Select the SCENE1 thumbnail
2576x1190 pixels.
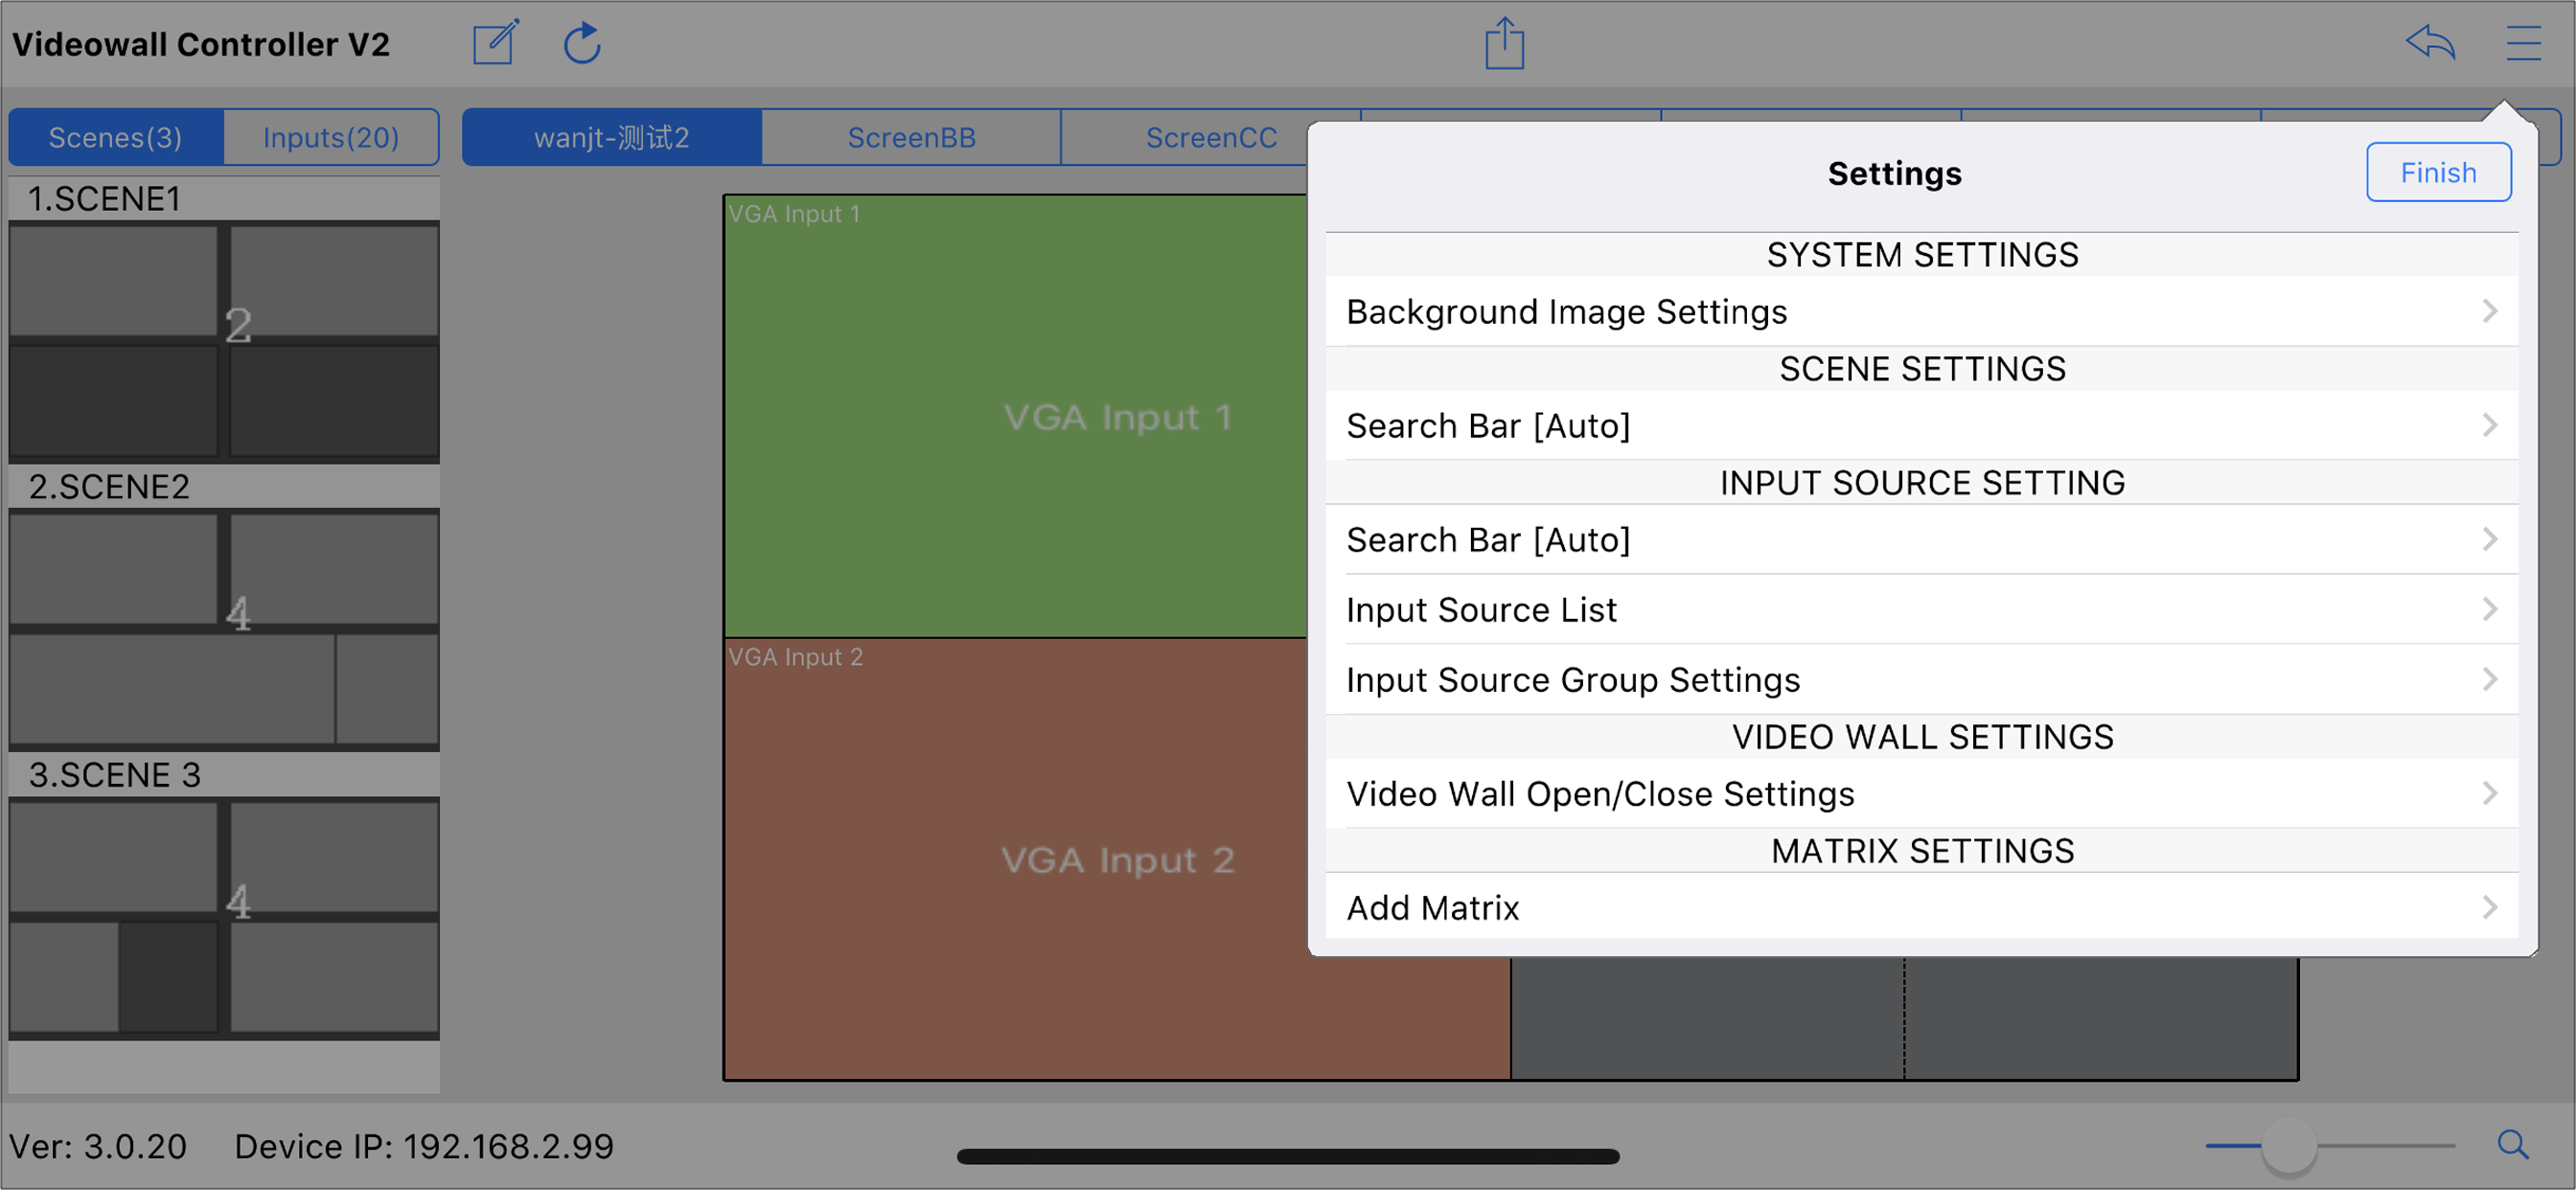[224, 341]
